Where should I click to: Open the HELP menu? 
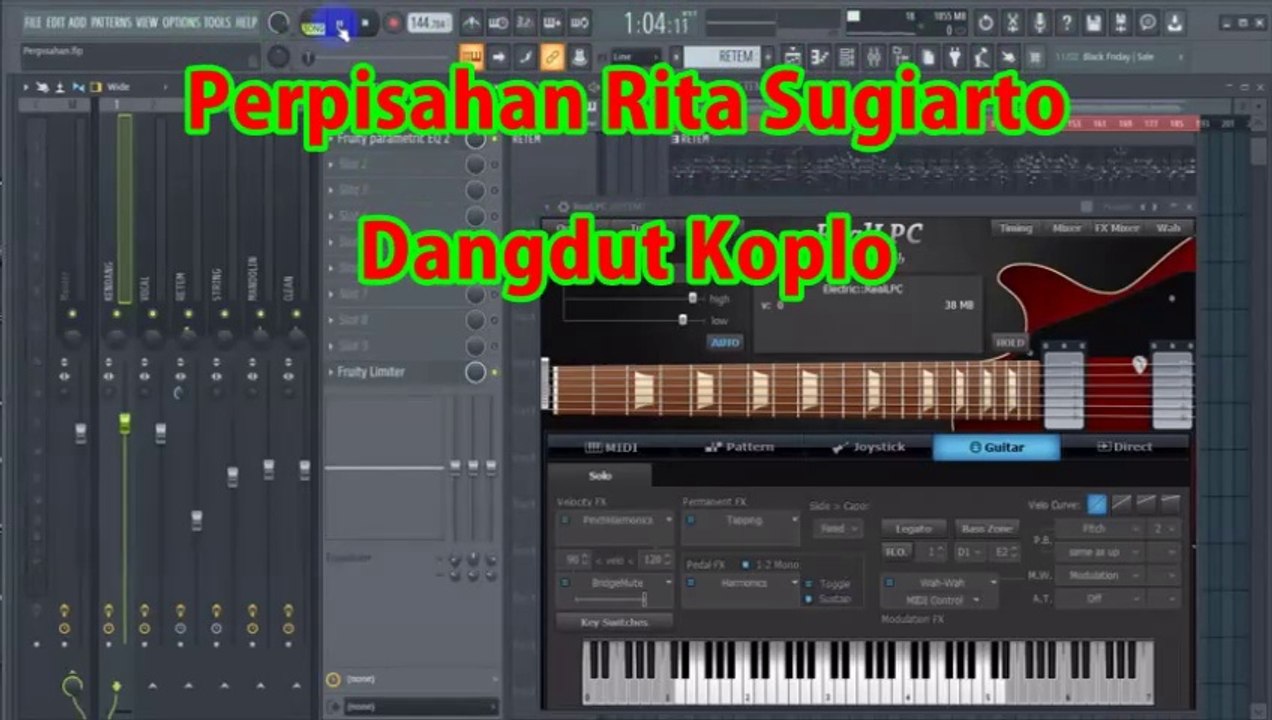click(246, 22)
